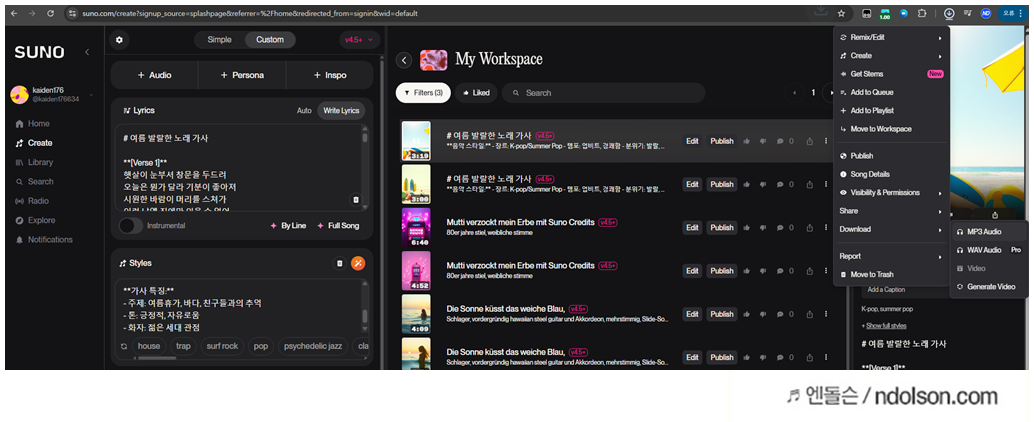Delete lyrics with the trash icon in Lyrics box
The height and width of the screenshot is (422, 1034).
click(355, 200)
